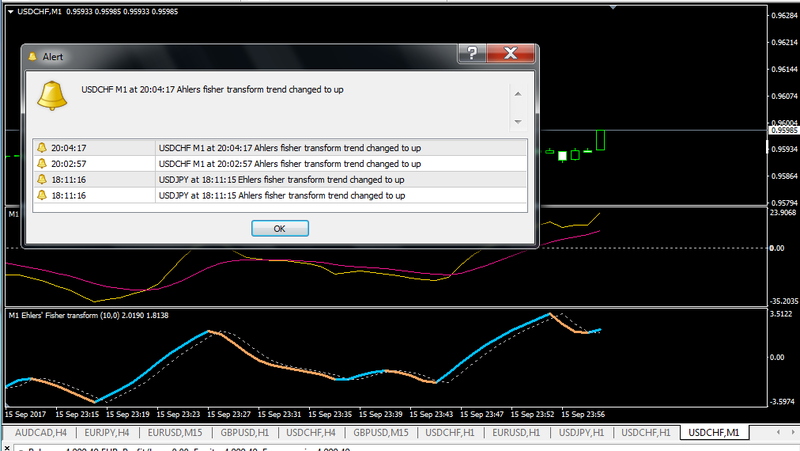
Task: Switch to the GBPUSD,M15 chart tab
Action: [381, 433]
